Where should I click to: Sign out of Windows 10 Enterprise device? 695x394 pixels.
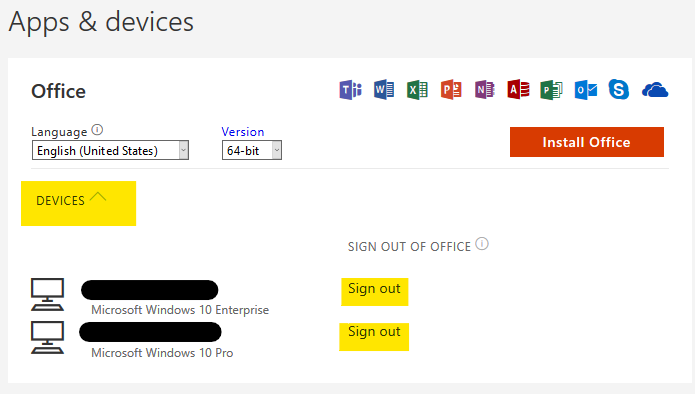[x=374, y=289]
